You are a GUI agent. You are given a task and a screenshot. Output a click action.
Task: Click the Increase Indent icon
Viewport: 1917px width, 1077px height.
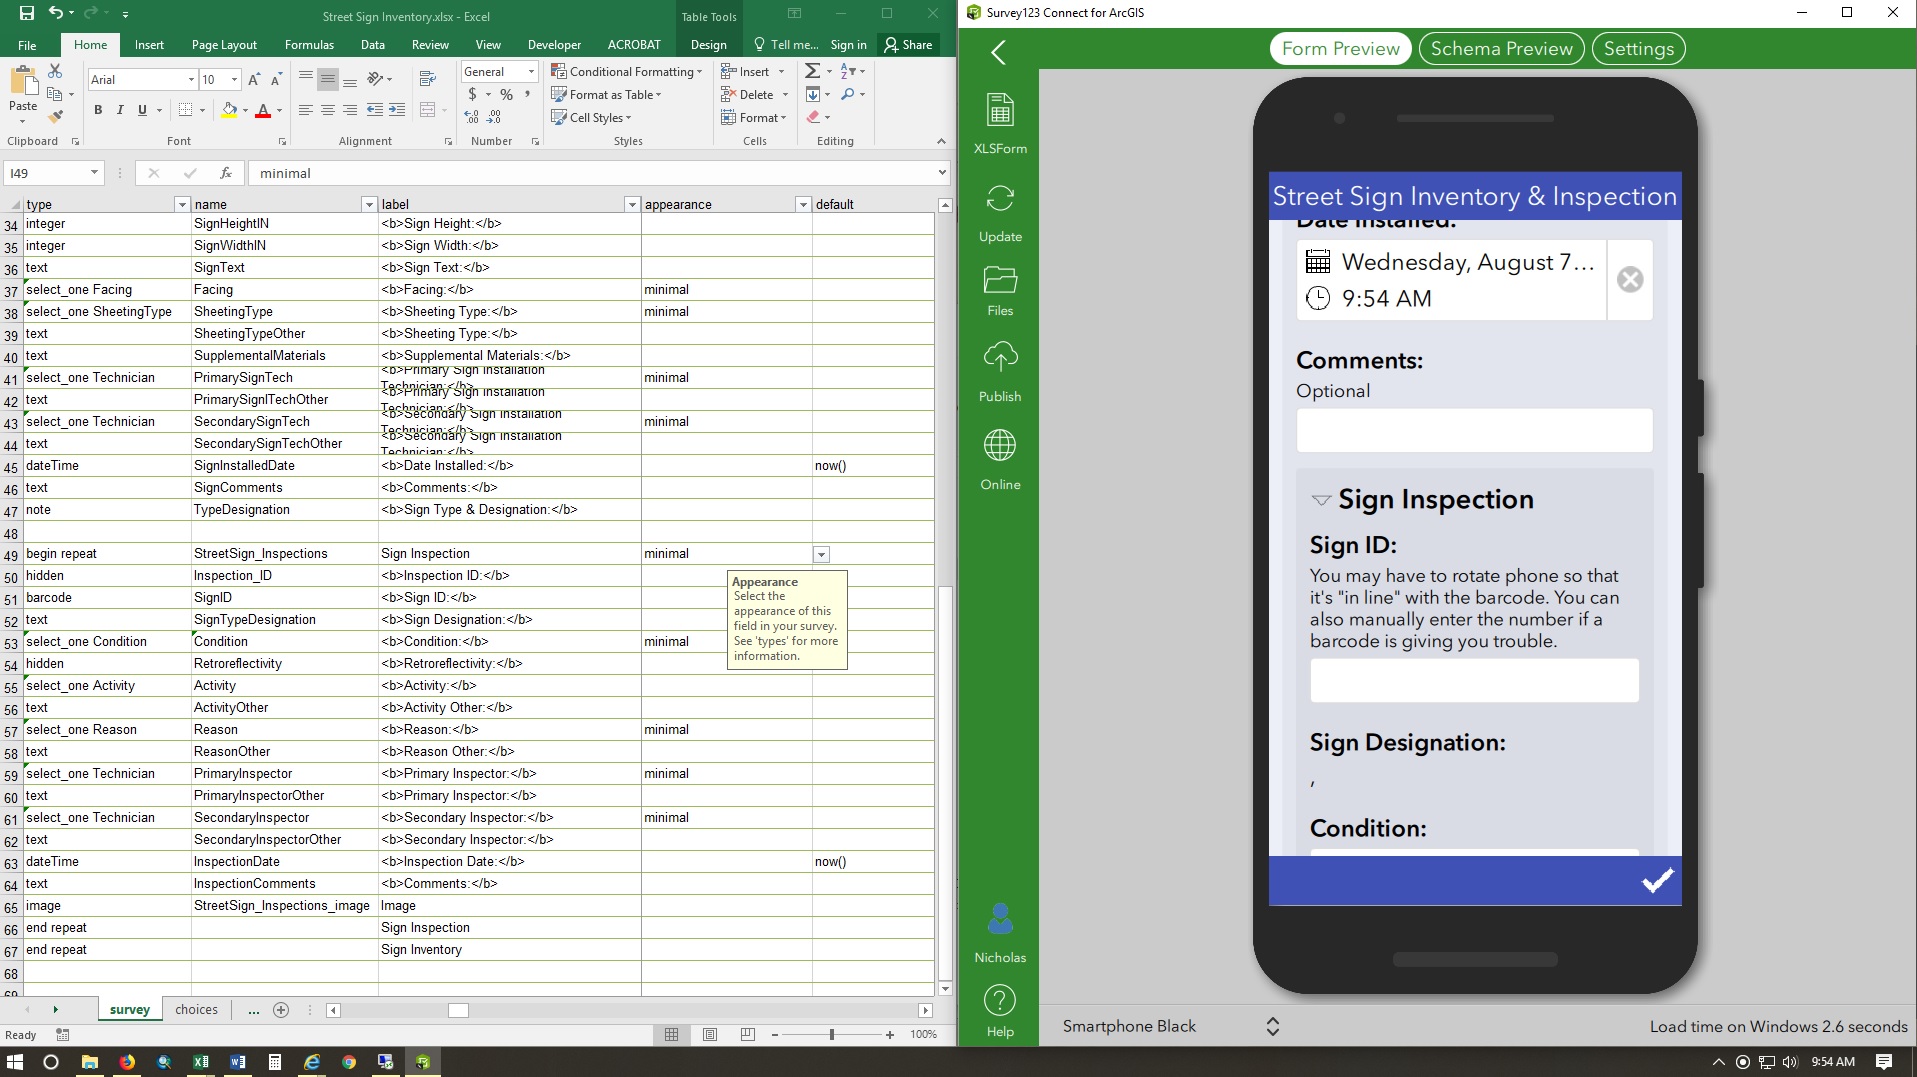pyautogui.click(x=397, y=110)
